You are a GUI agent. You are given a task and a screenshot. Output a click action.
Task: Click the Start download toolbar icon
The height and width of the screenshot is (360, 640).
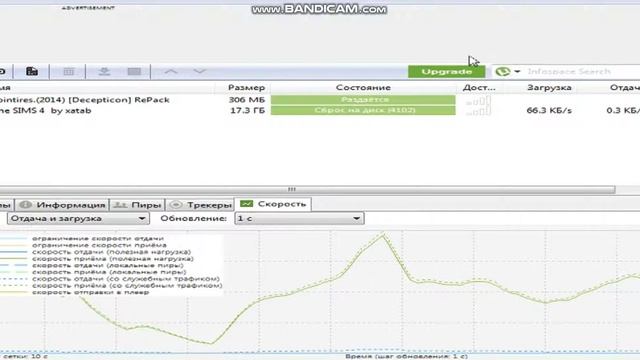click(x=104, y=72)
